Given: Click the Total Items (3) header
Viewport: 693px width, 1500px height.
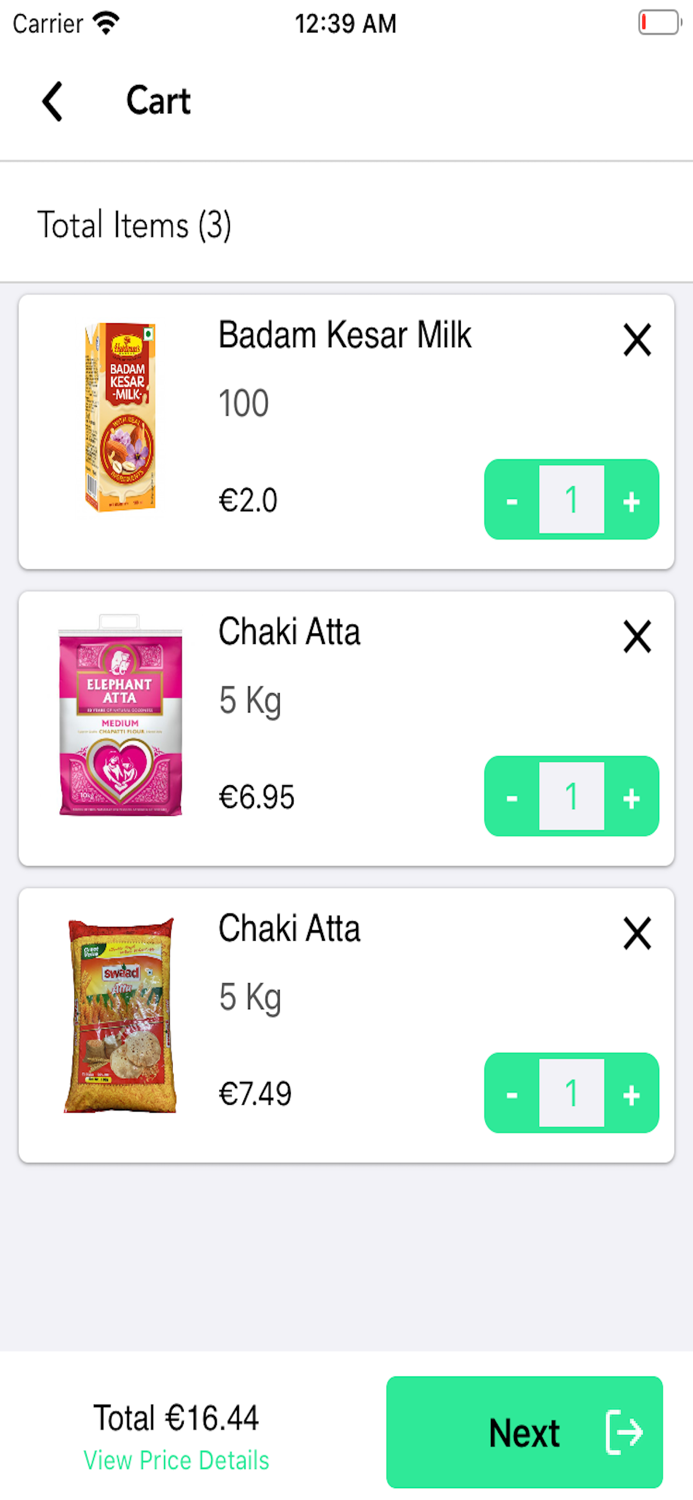Looking at the screenshot, I should [134, 225].
